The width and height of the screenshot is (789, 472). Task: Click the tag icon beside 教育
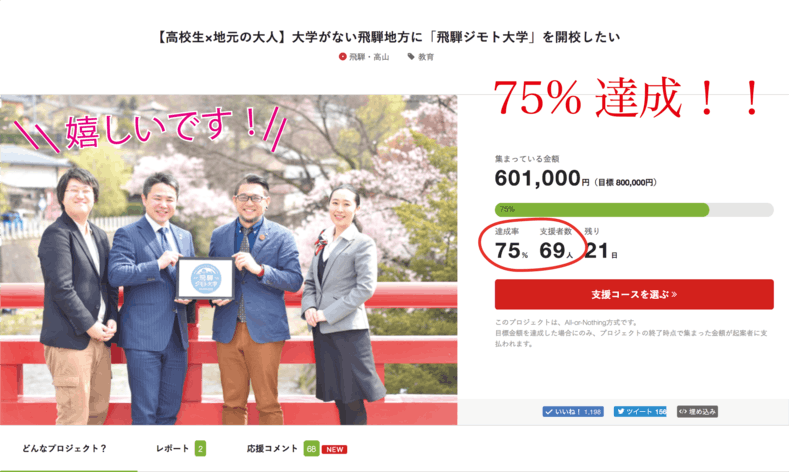click(x=411, y=57)
